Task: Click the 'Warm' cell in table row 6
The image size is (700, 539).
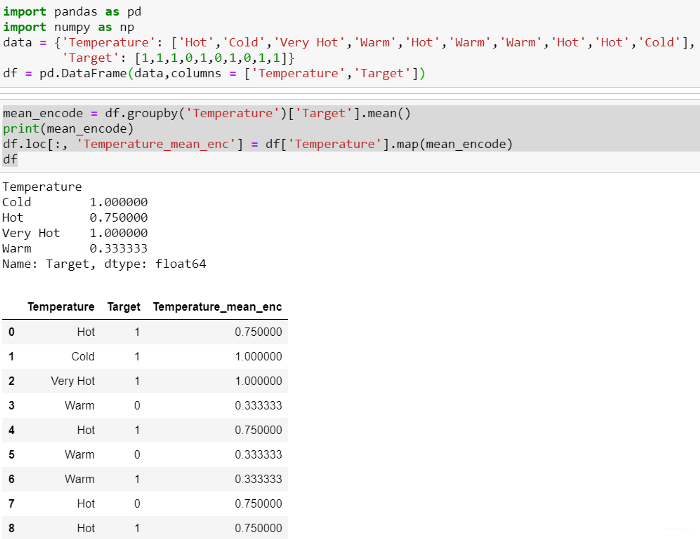Action: pos(79,479)
